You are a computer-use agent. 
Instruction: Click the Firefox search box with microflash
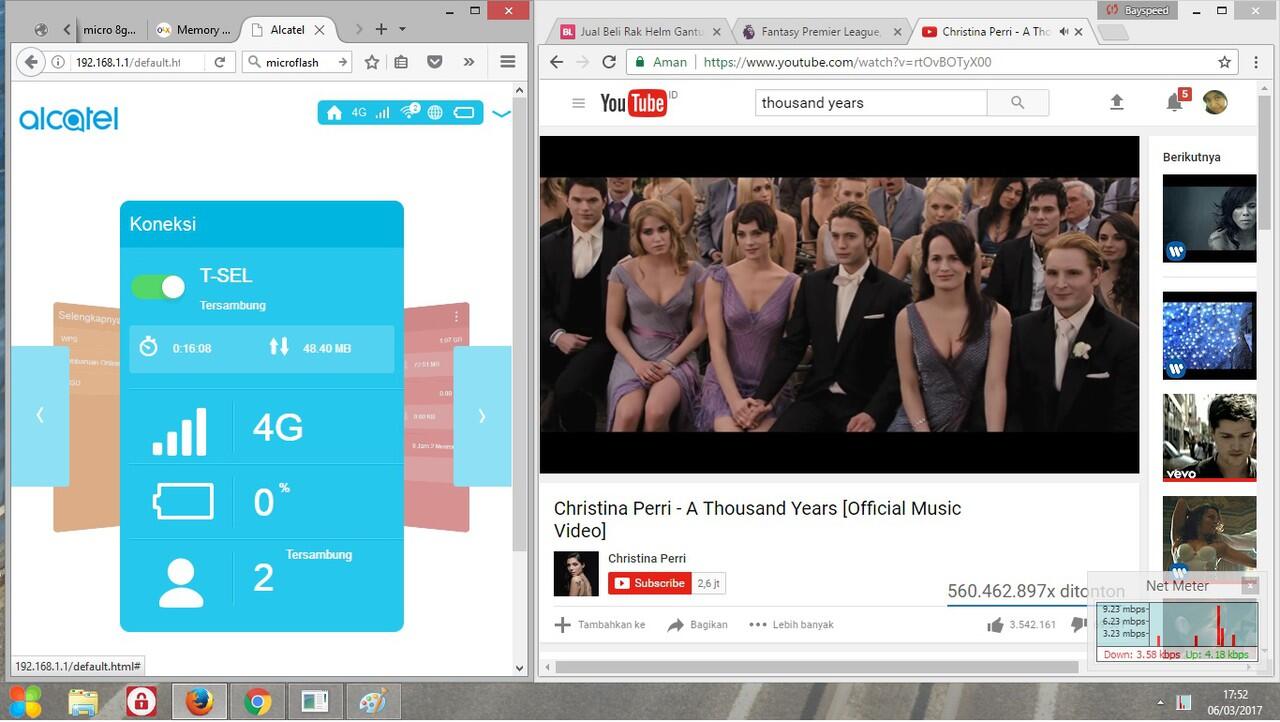[x=297, y=62]
